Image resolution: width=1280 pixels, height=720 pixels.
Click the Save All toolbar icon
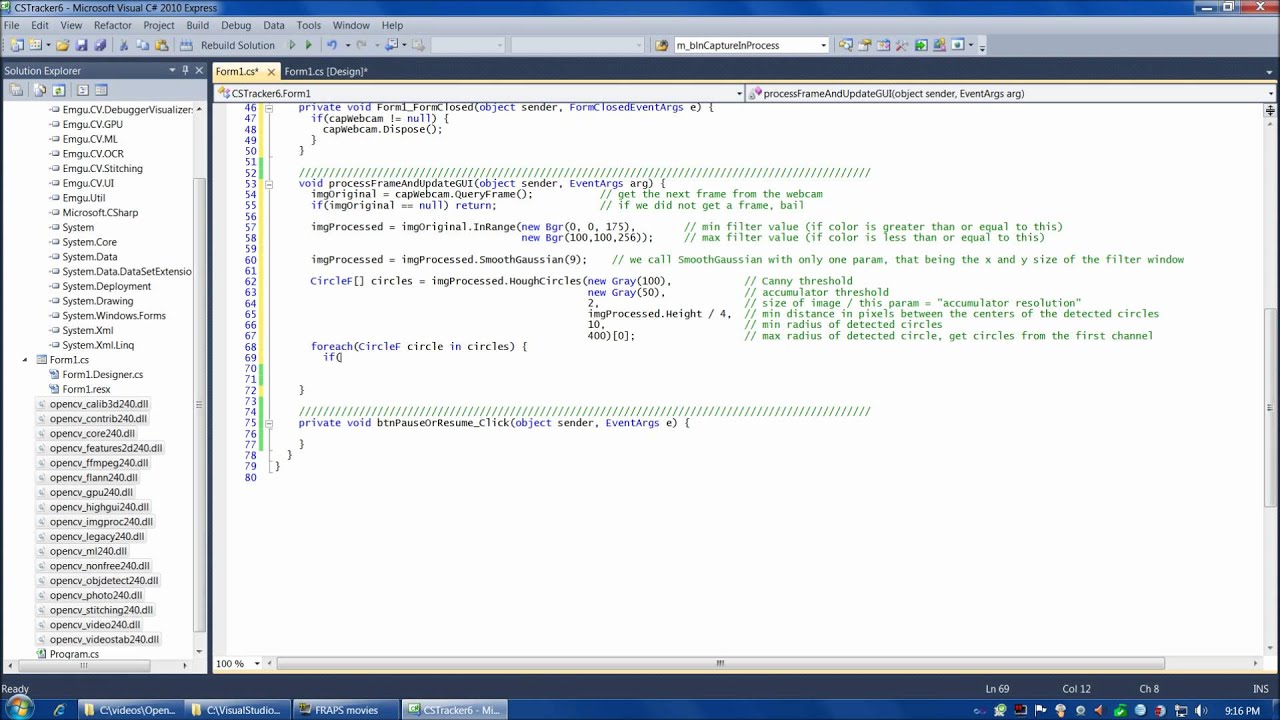coord(100,45)
